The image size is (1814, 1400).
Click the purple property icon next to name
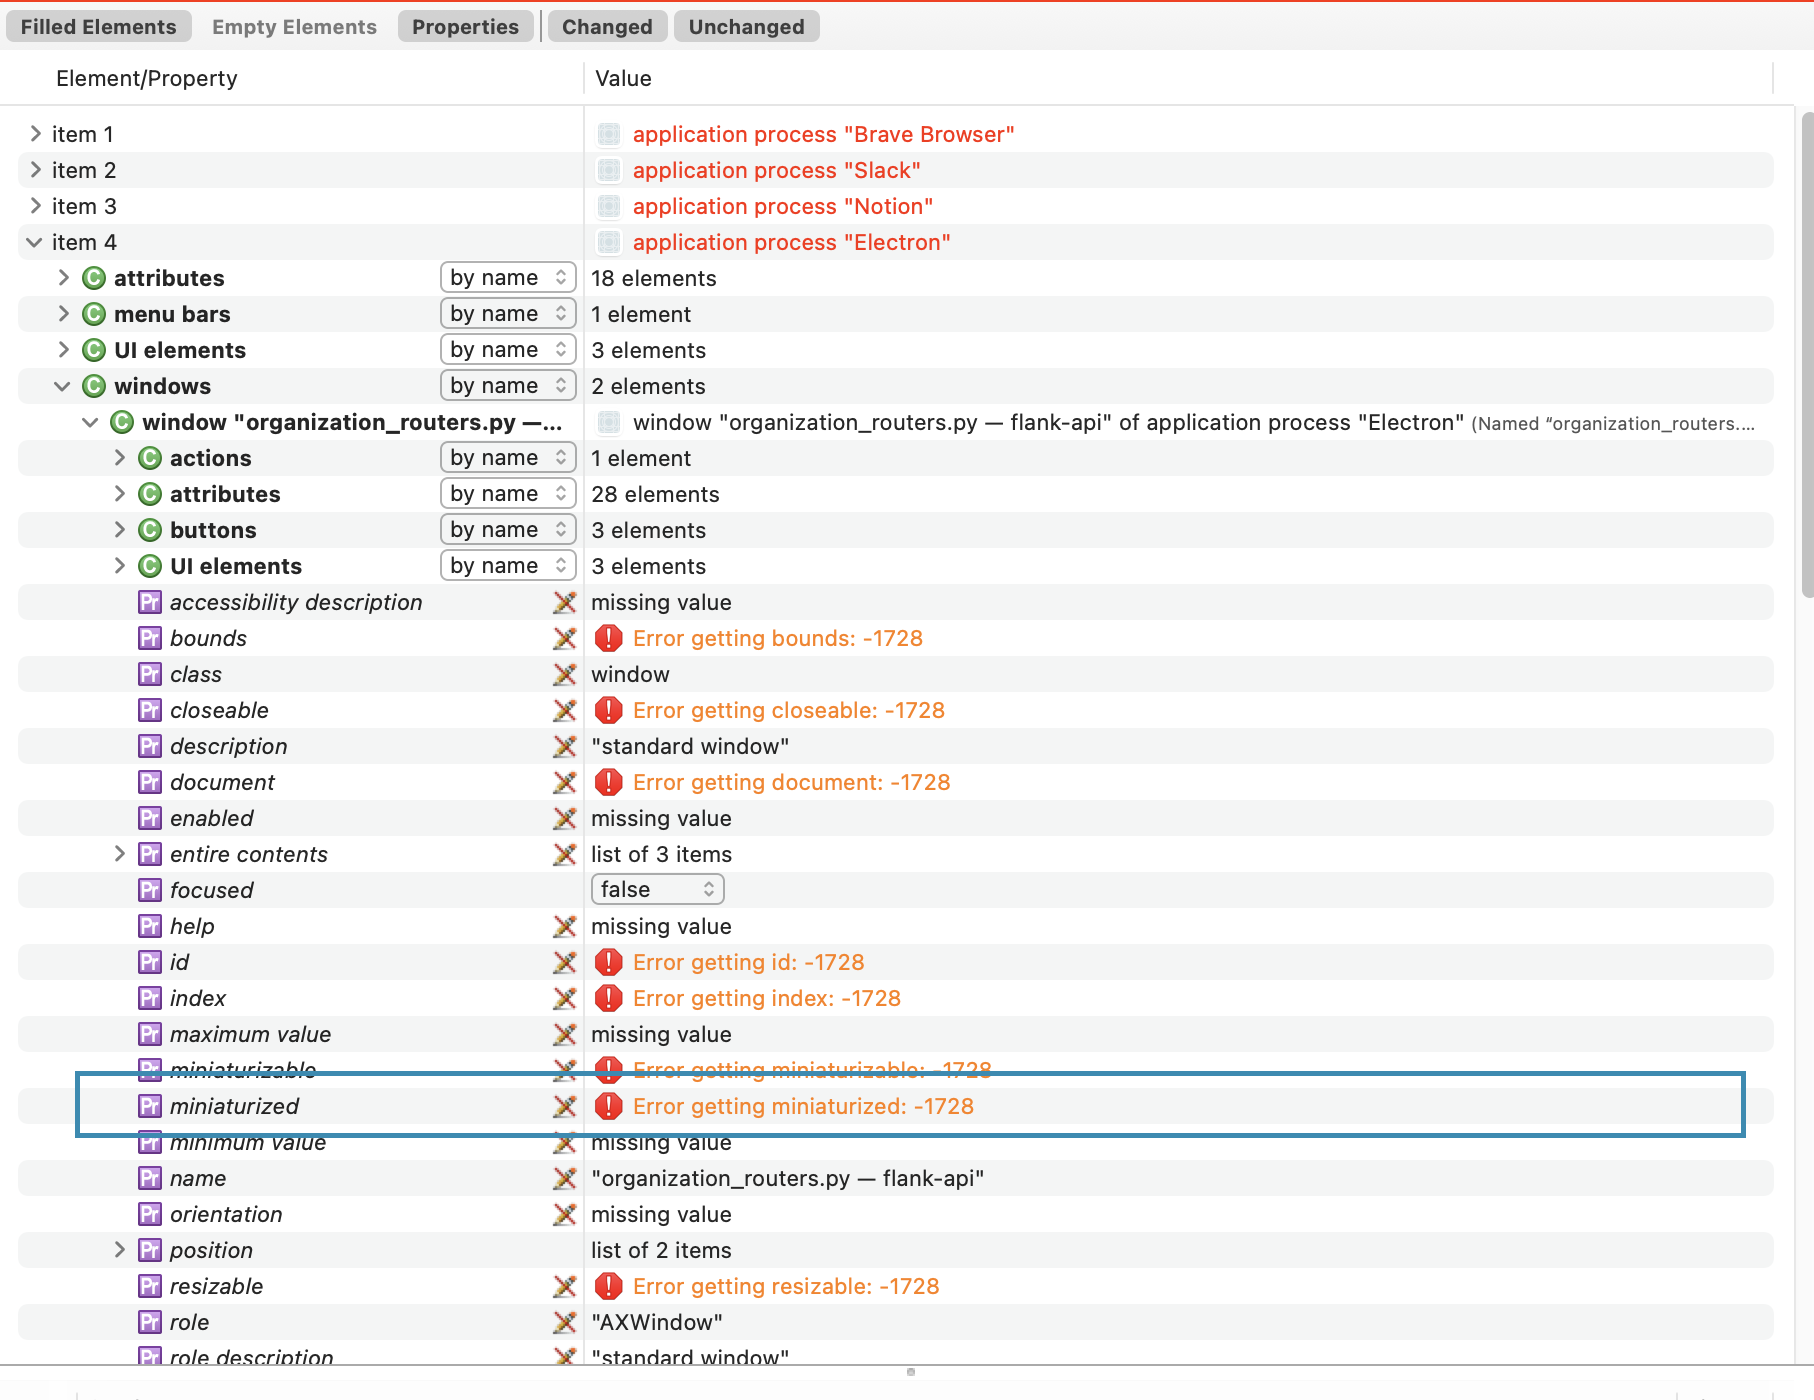coord(150,1178)
